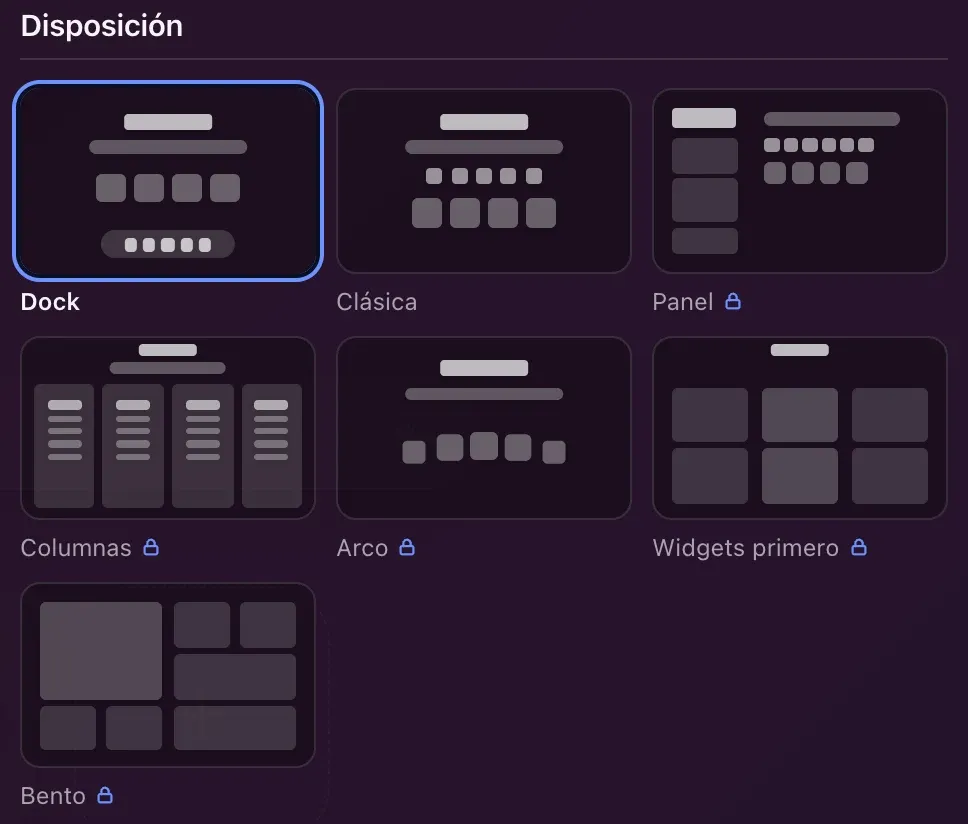Click the Clásica label text

coord(377,302)
